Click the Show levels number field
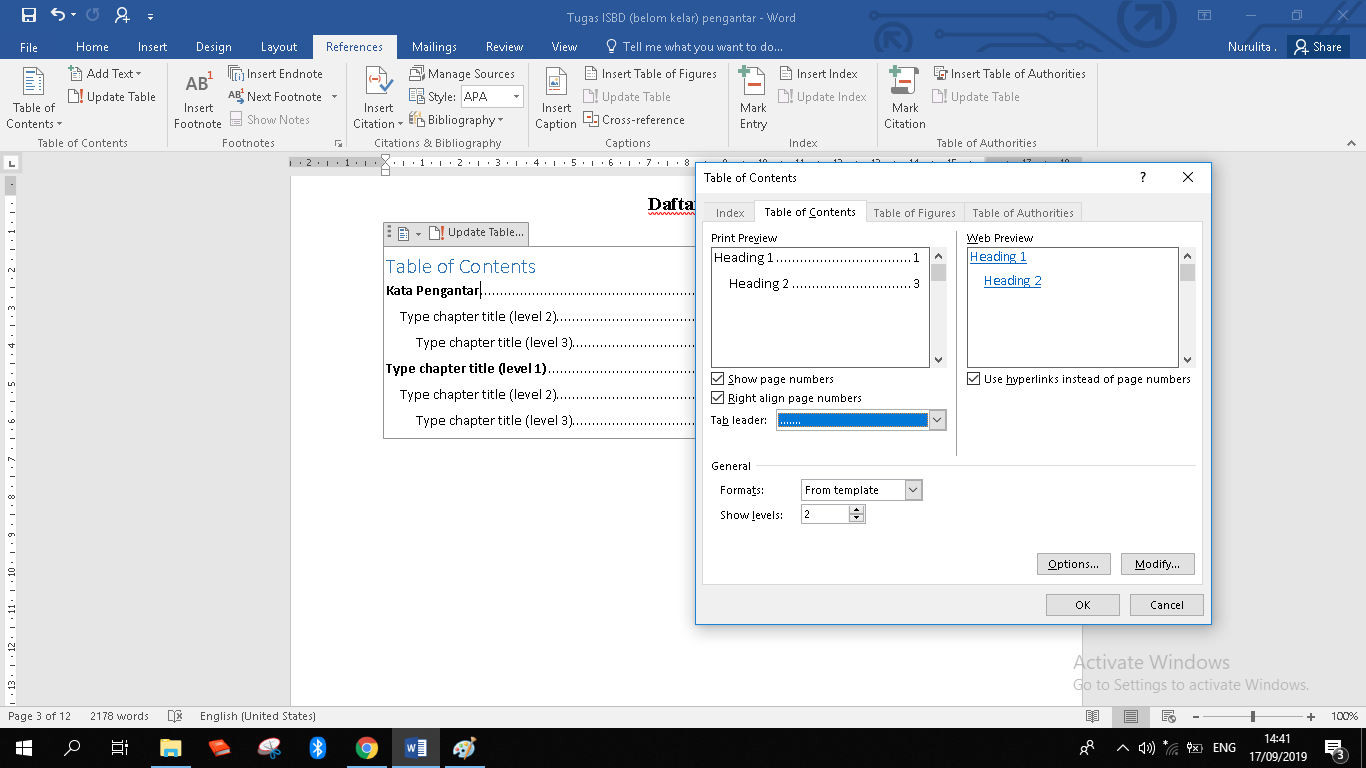 point(825,514)
